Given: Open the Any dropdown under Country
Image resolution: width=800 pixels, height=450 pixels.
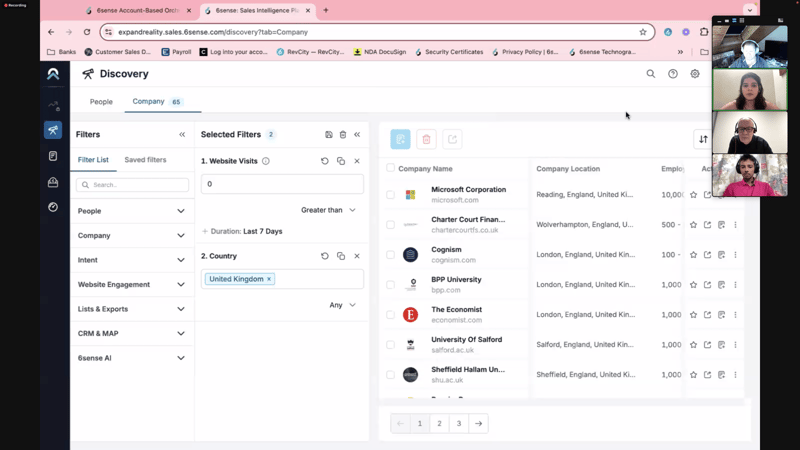Looking at the screenshot, I should coord(342,305).
